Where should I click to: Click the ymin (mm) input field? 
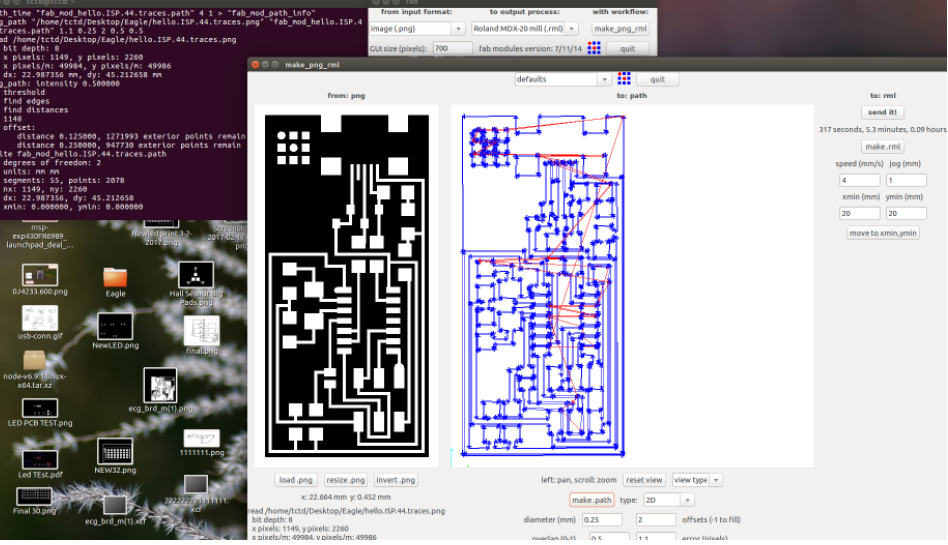906,214
